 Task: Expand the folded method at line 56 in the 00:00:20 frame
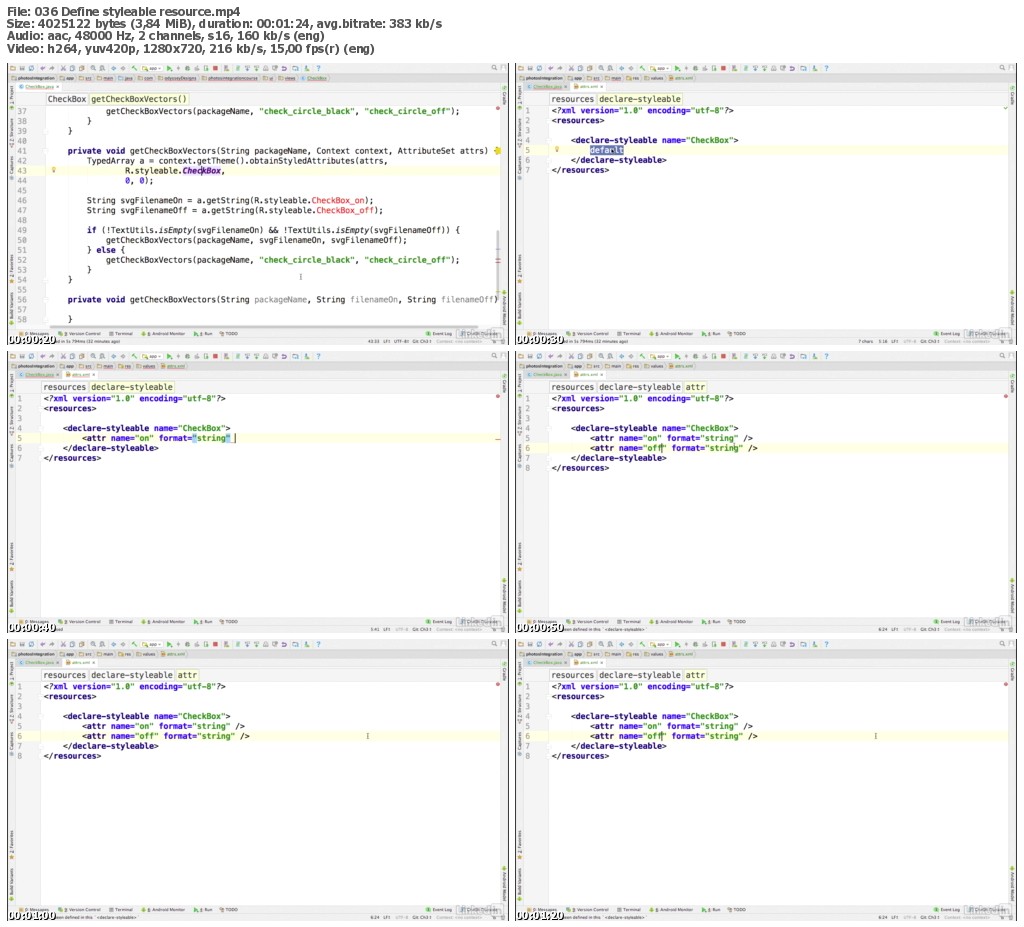(46, 300)
